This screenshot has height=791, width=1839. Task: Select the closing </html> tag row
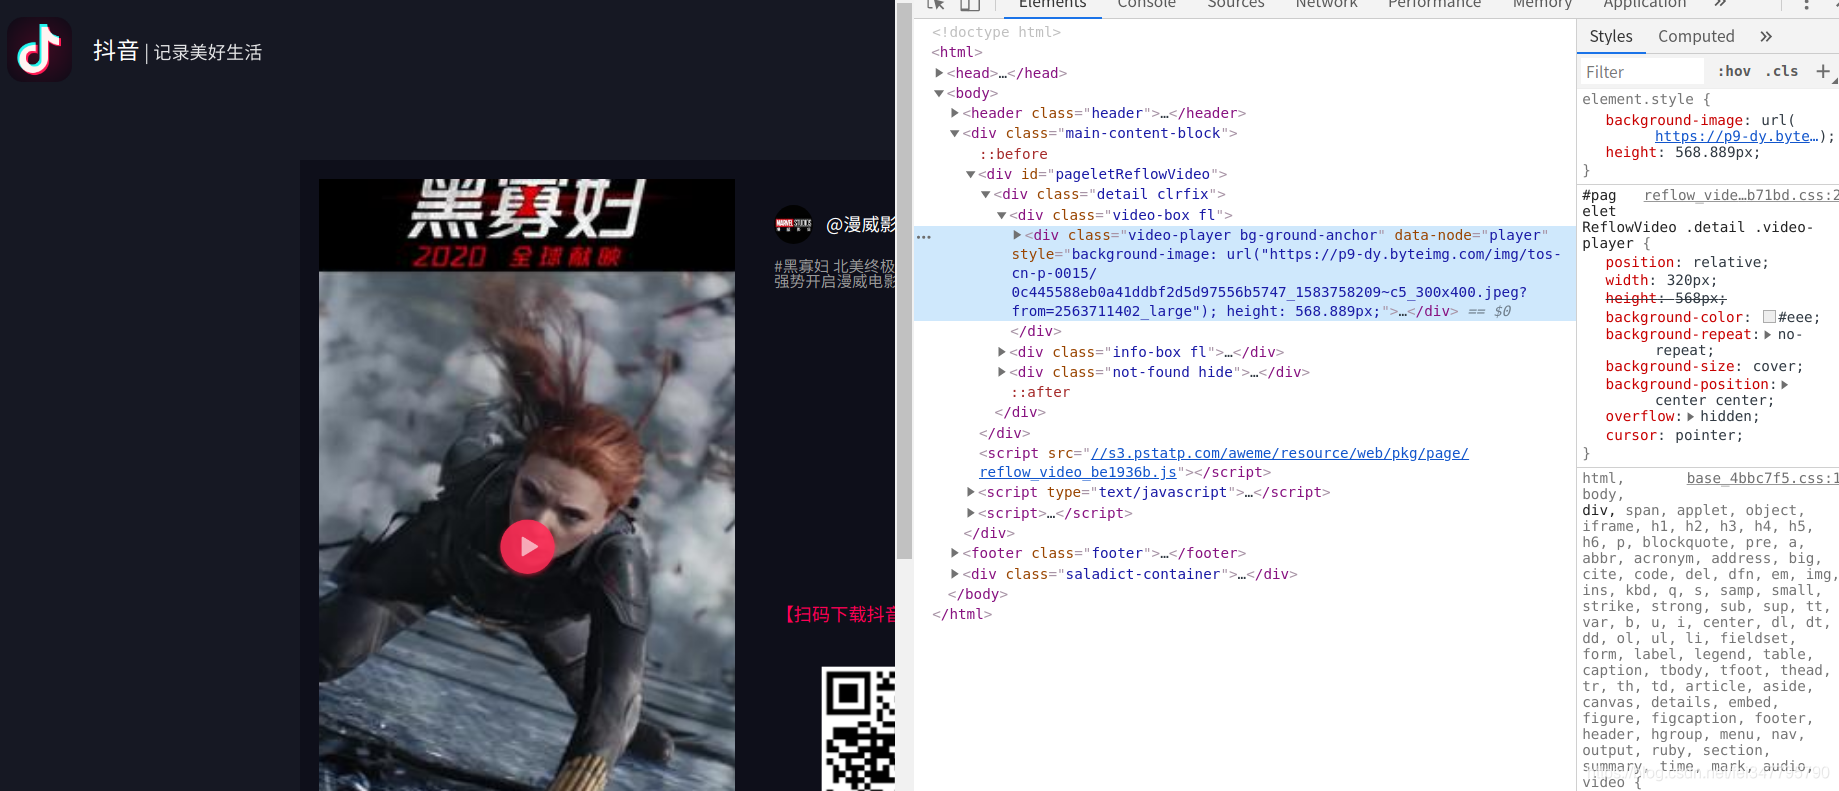pyautogui.click(x=962, y=614)
